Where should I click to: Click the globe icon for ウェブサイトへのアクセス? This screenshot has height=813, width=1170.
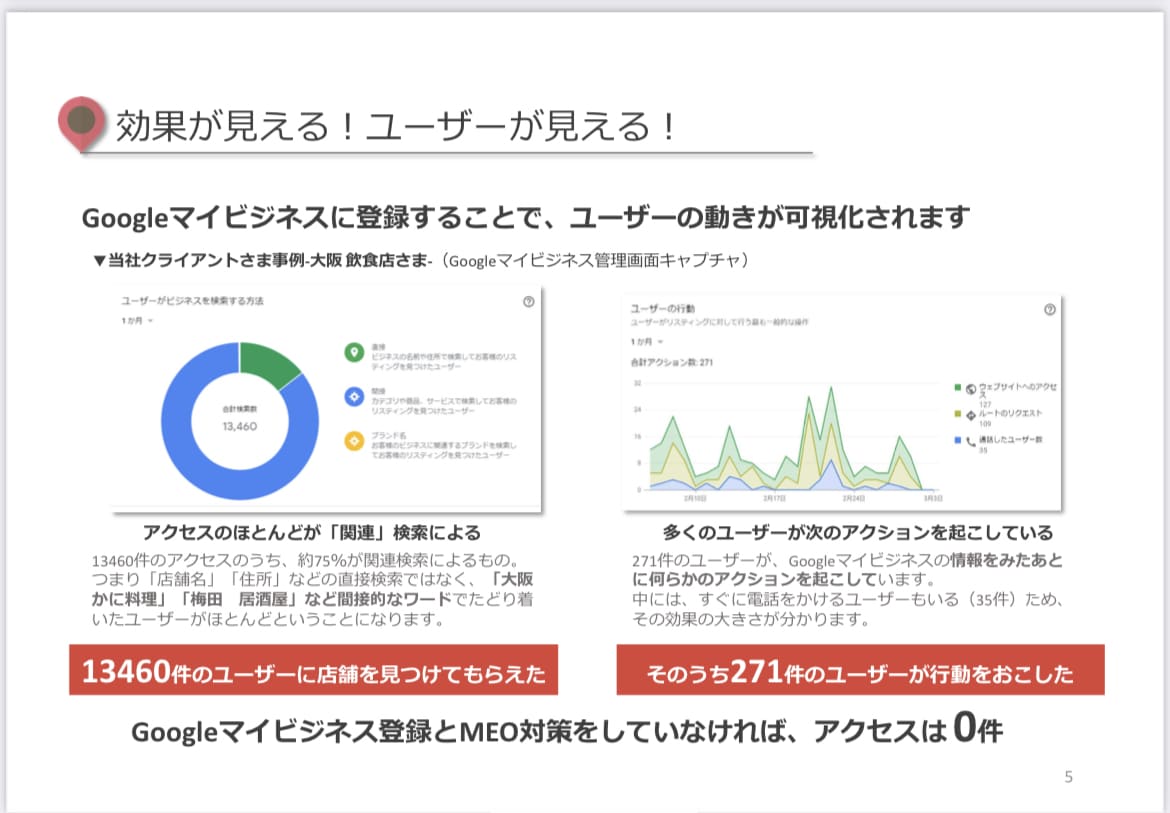pyautogui.click(x=971, y=389)
